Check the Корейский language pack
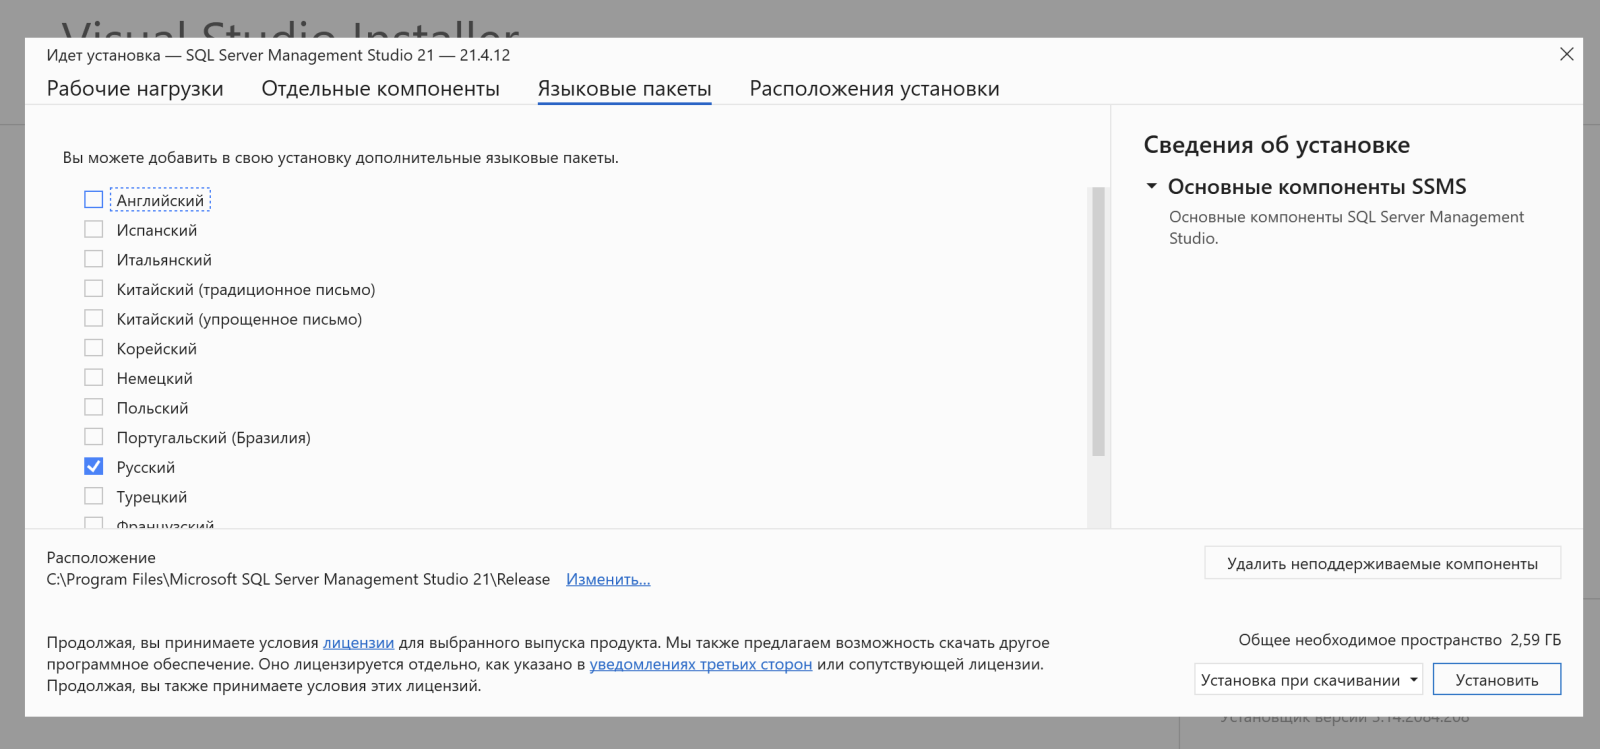 [x=94, y=348]
